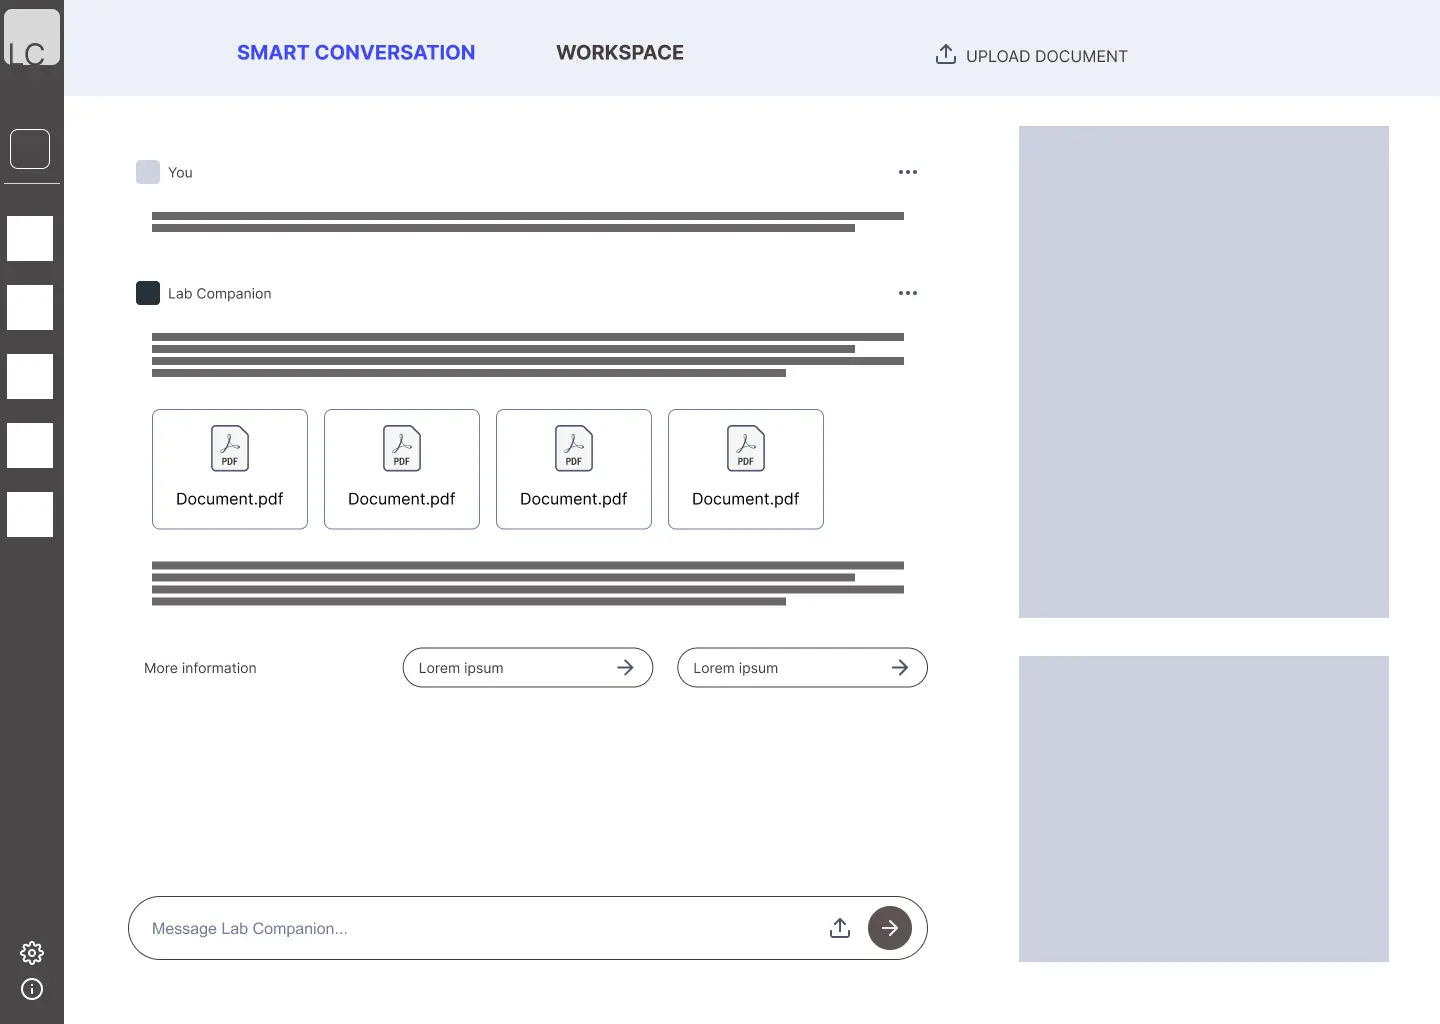Click the upper preview panel on the right

coord(1204,372)
